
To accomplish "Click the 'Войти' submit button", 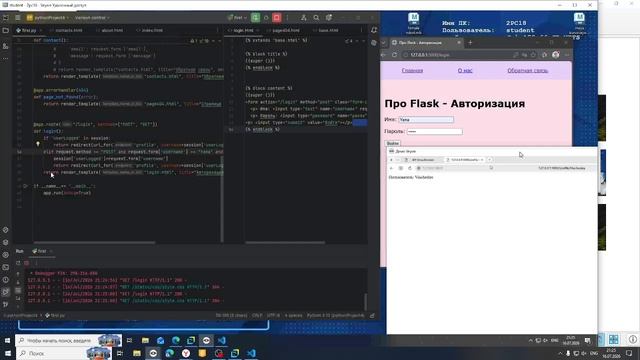I will click(x=393, y=143).
